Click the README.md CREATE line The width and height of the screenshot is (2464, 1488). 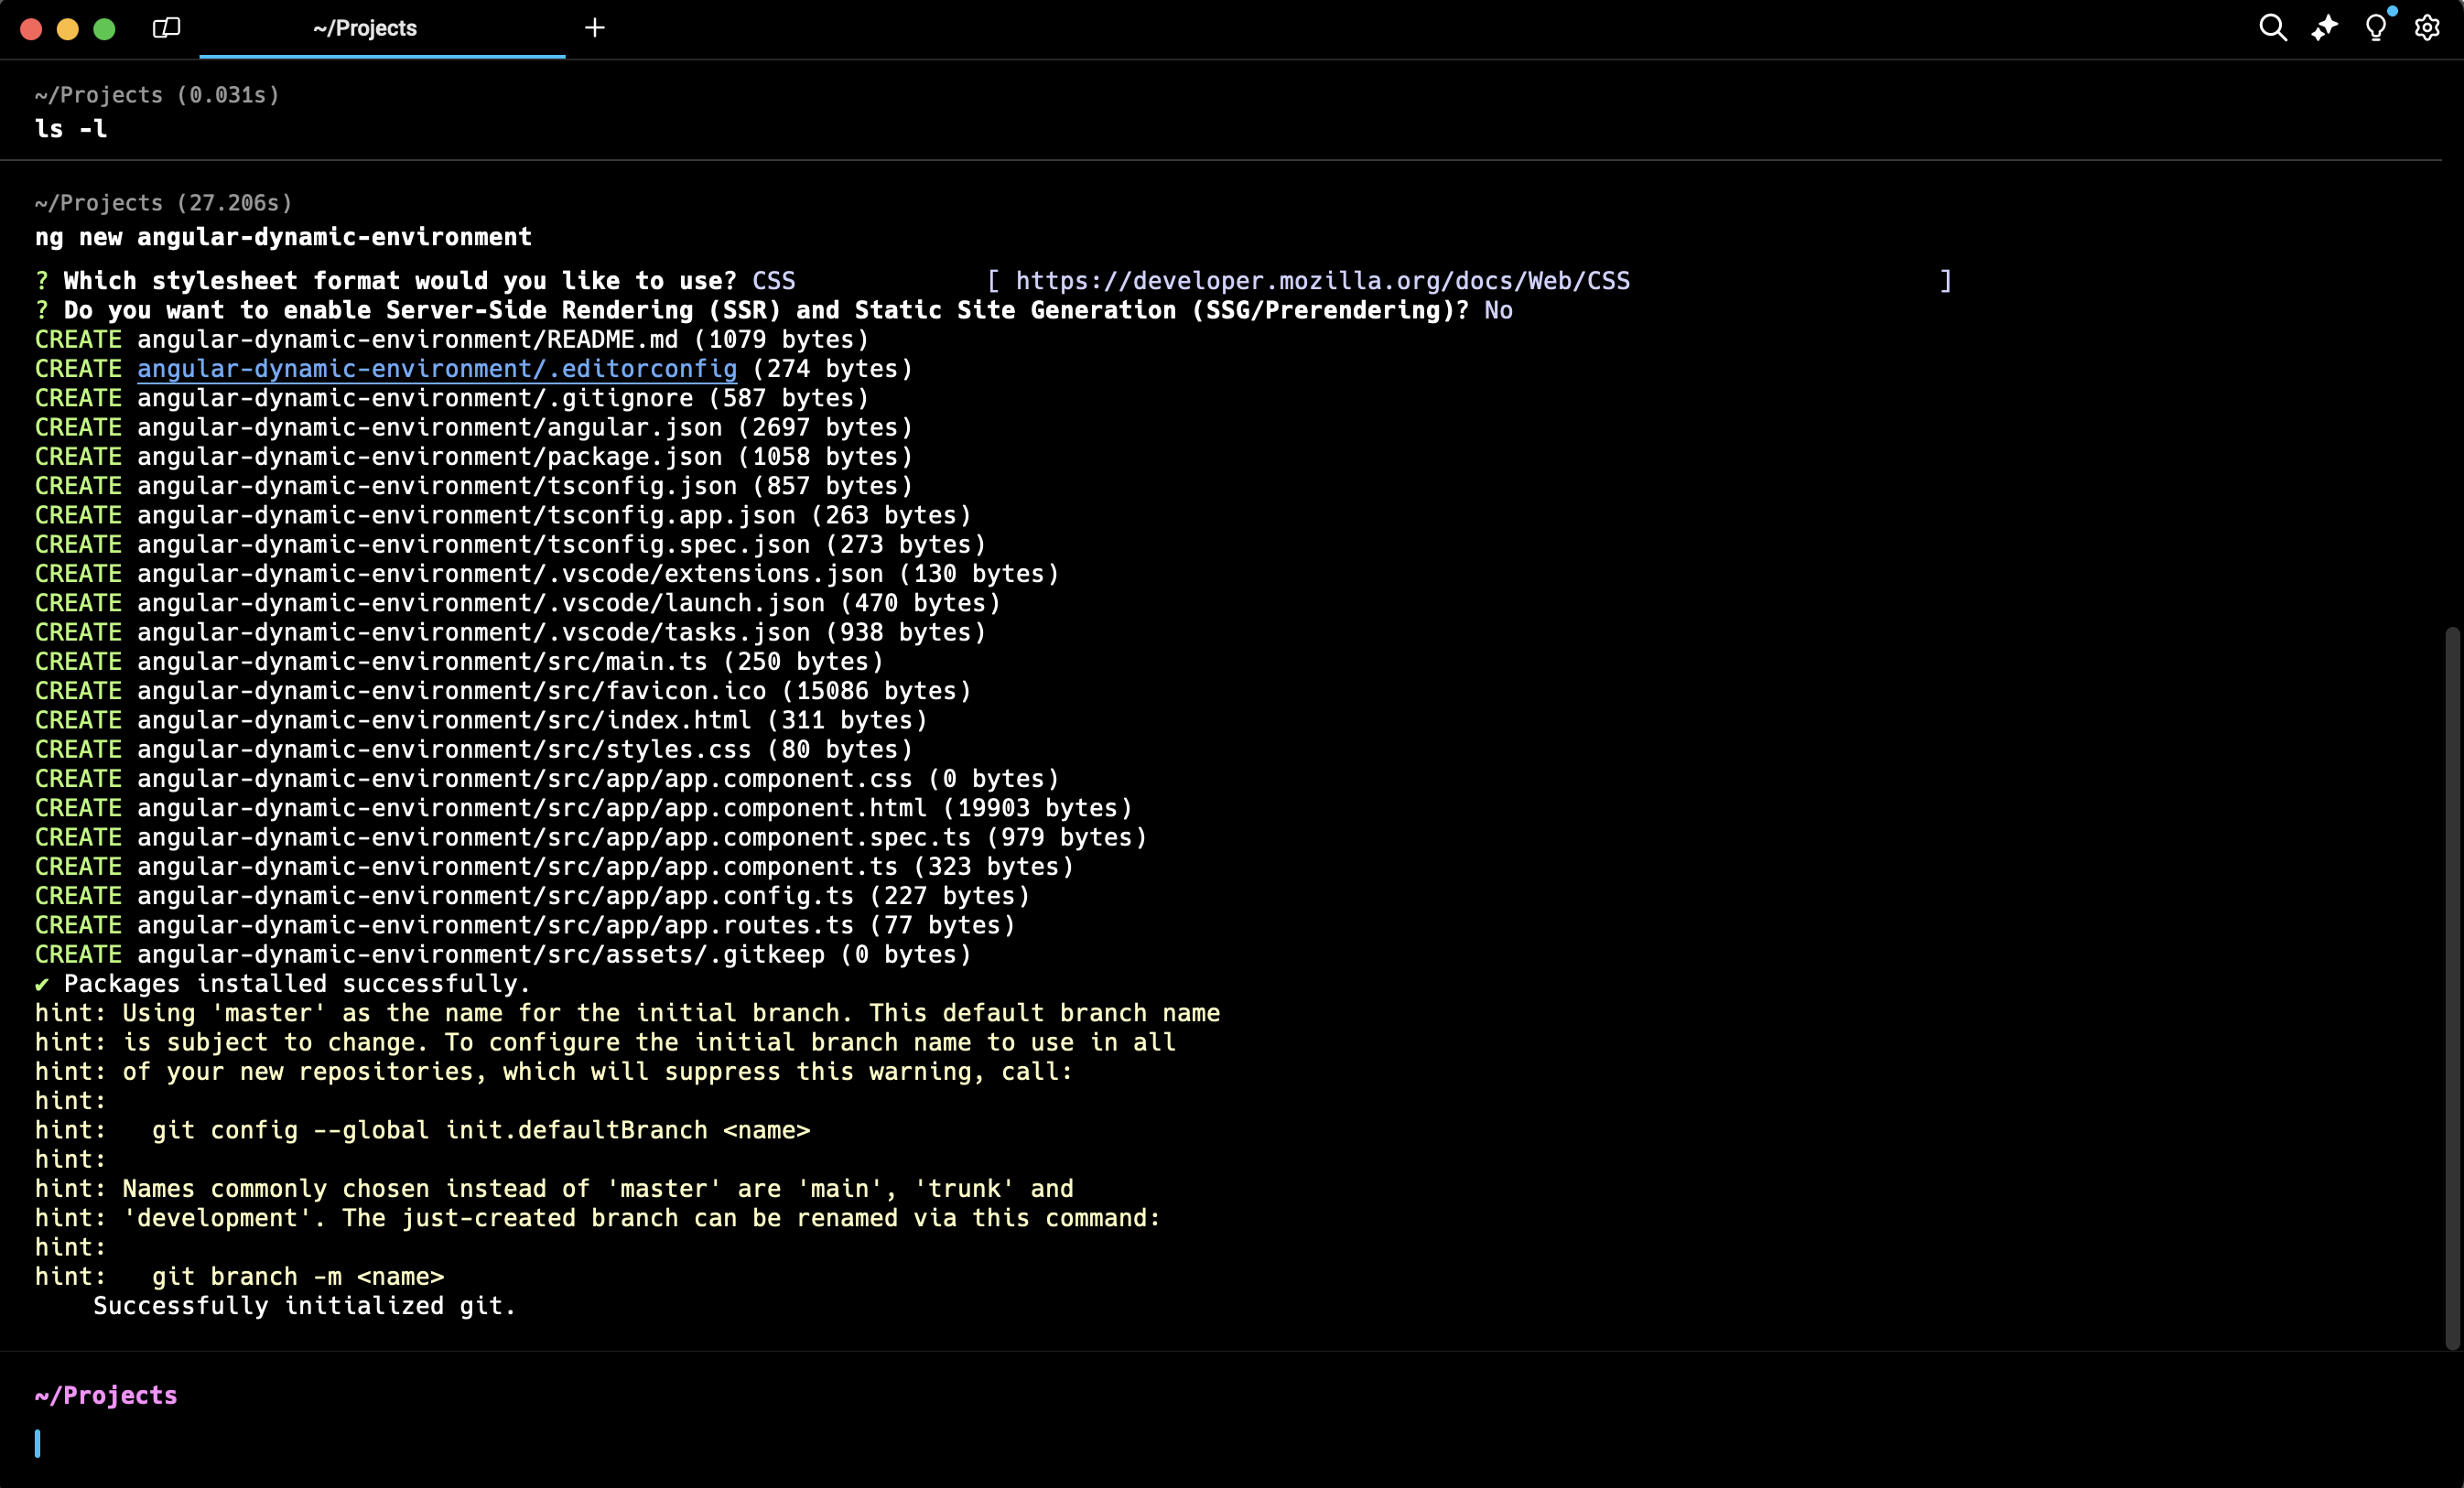(x=452, y=340)
